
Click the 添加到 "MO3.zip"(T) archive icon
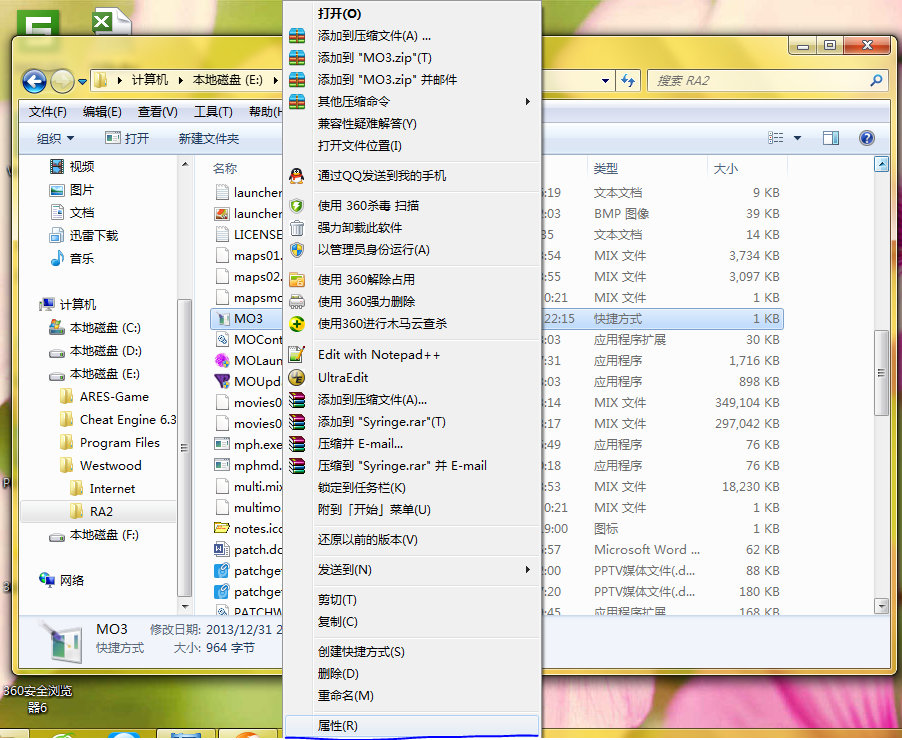297,58
